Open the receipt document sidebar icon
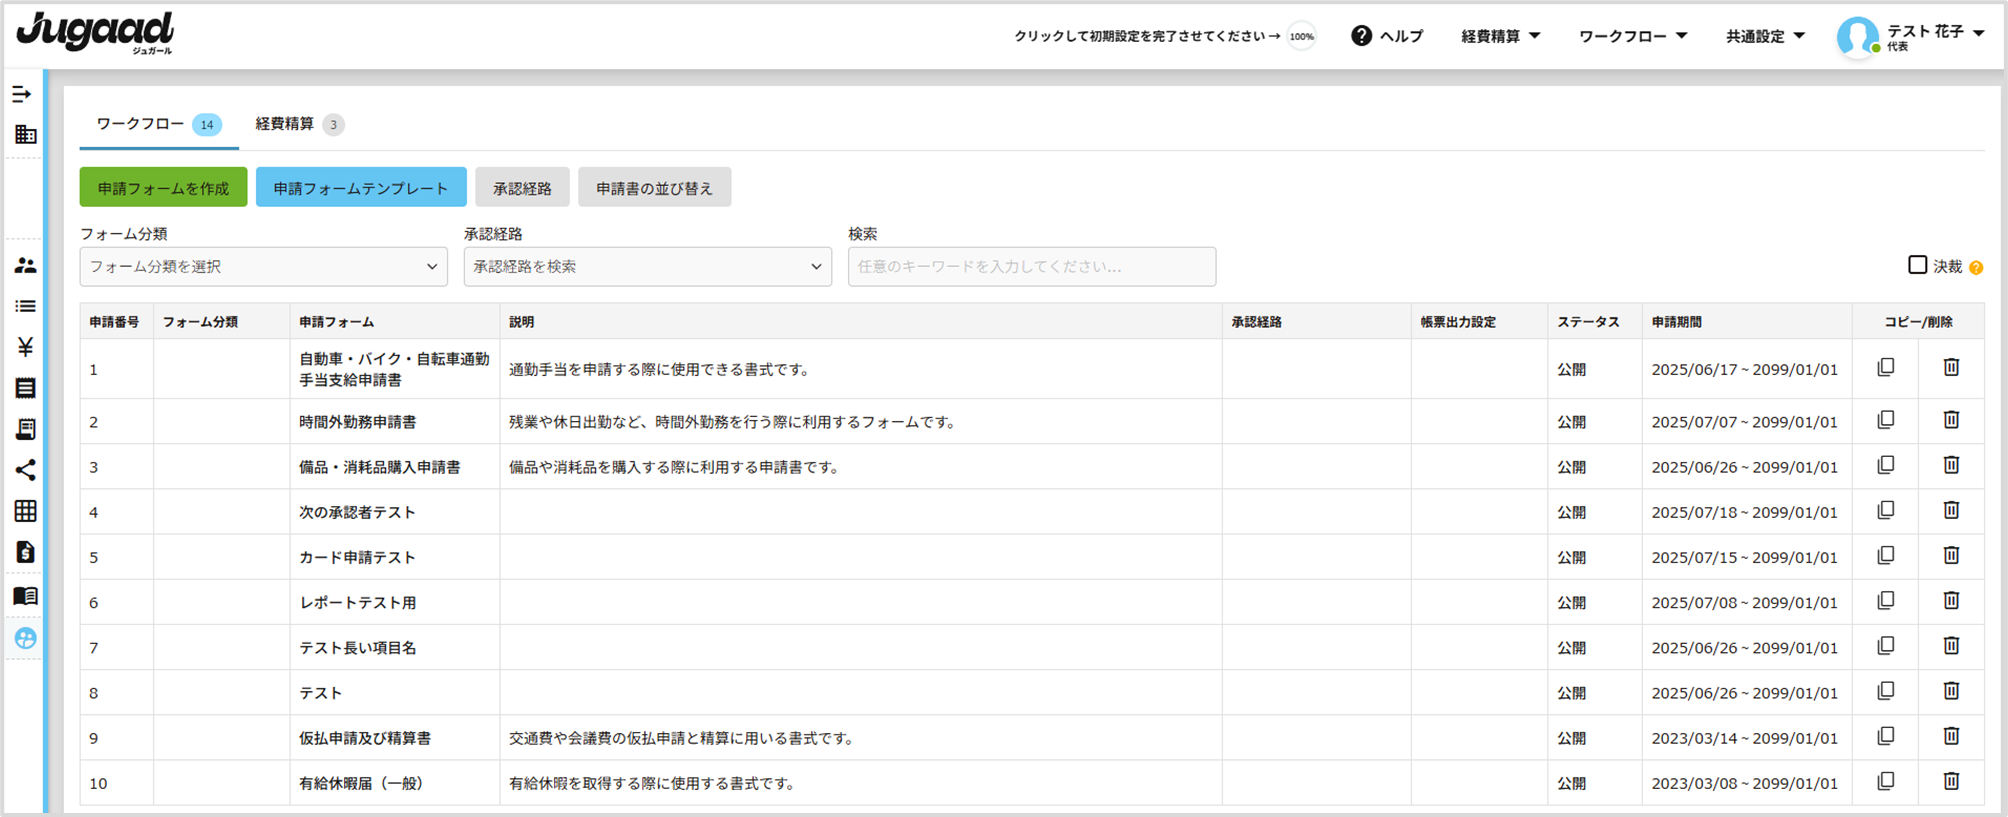2008x817 pixels. (26, 429)
